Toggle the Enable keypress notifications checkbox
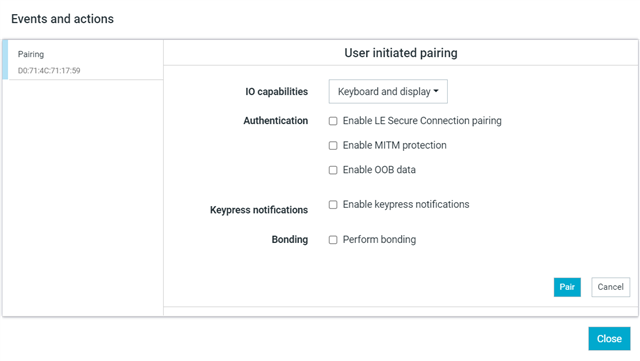 [x=333, y=205]
